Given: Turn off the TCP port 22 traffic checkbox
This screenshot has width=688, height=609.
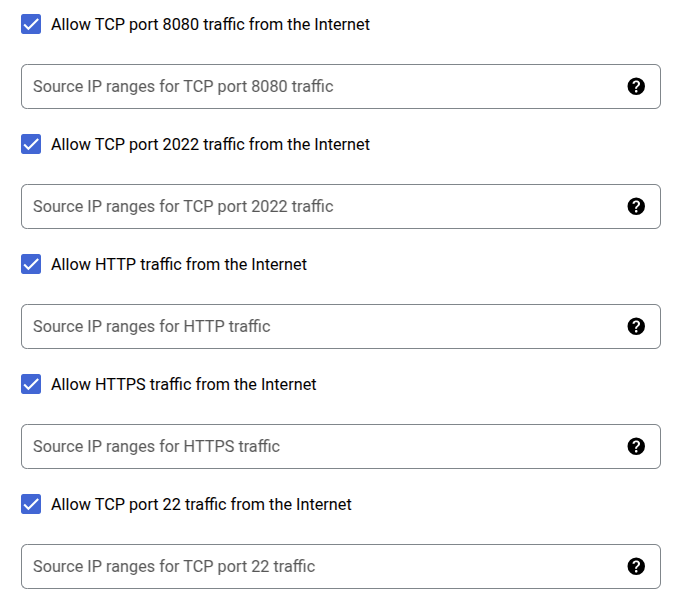Looking at the screenshot, I should pyautogui.click(x=32, y=504).
